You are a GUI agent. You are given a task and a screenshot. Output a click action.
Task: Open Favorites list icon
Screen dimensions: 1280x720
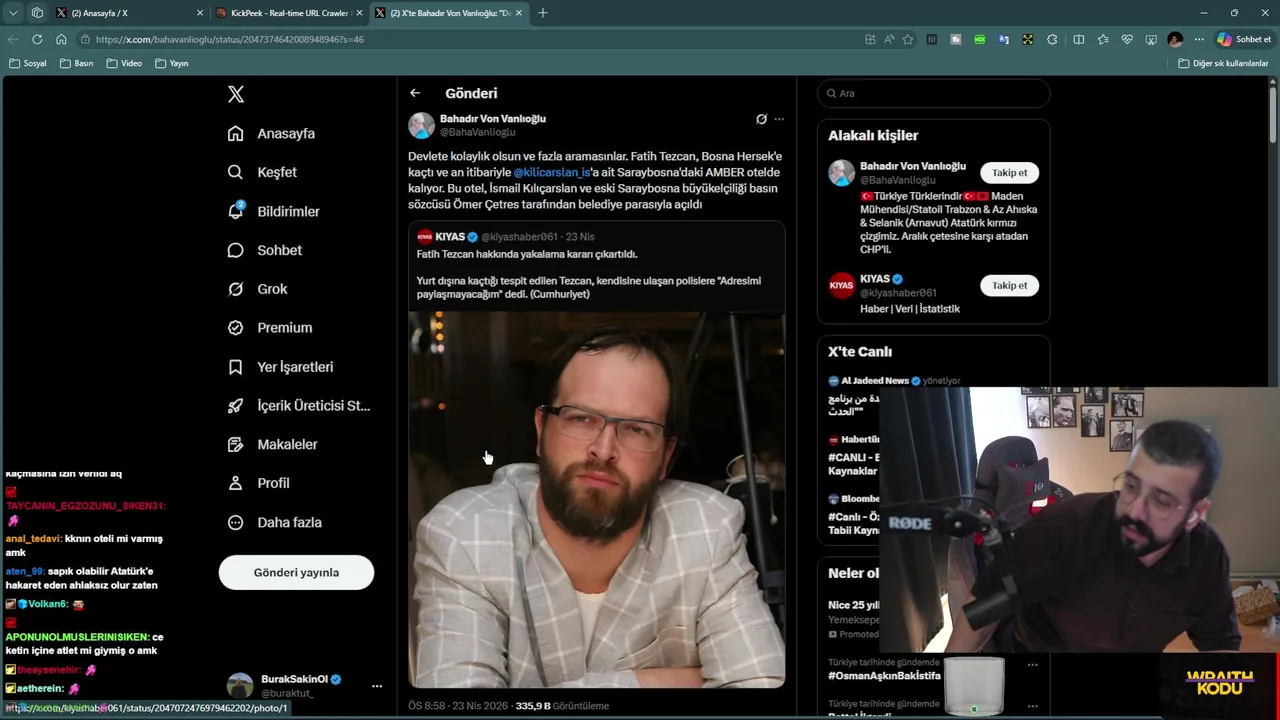pos(1103,39)
